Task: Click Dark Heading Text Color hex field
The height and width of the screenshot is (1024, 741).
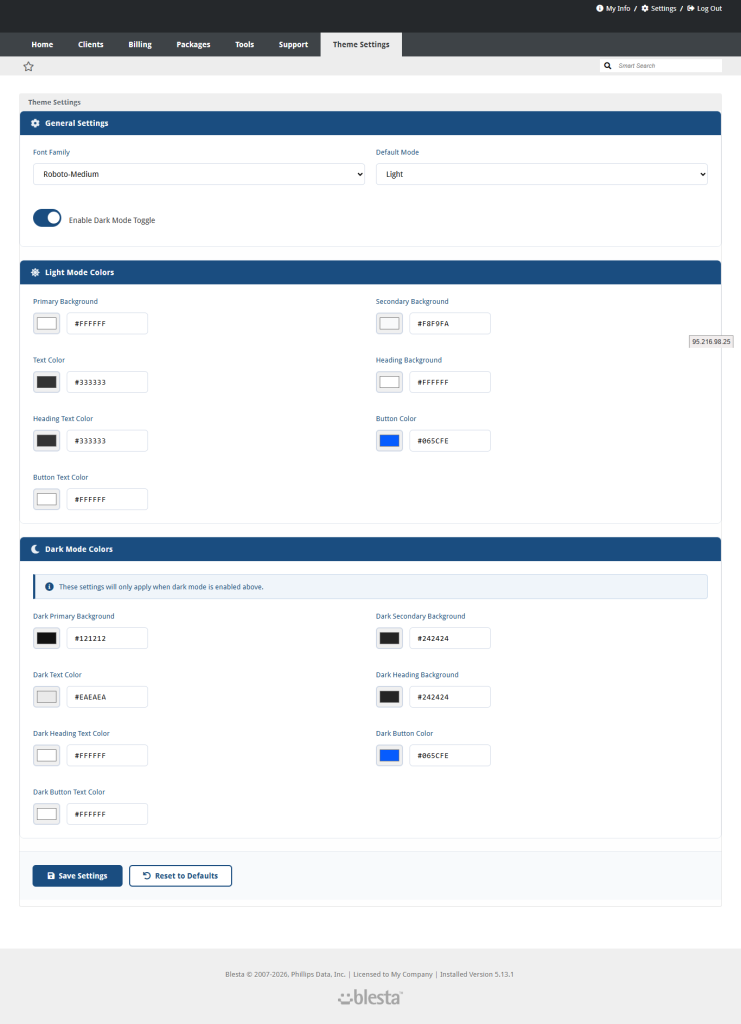Action: tap(107, 756)
